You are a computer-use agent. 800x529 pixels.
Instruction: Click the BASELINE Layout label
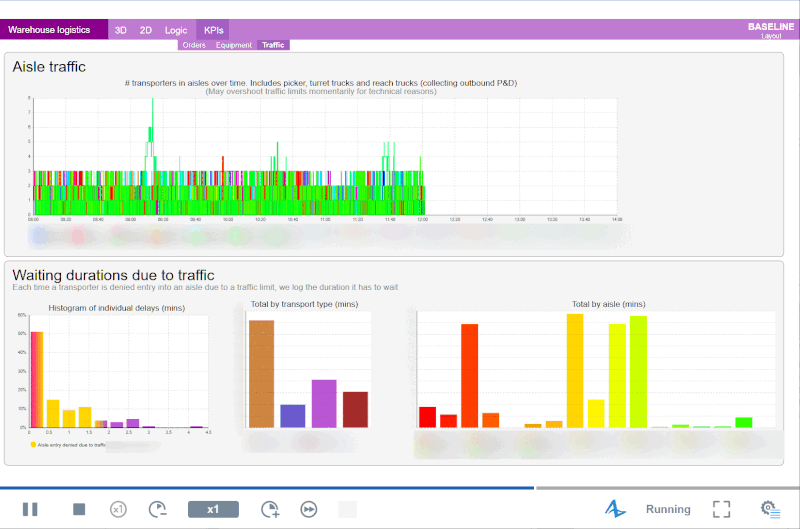(770, 30)
